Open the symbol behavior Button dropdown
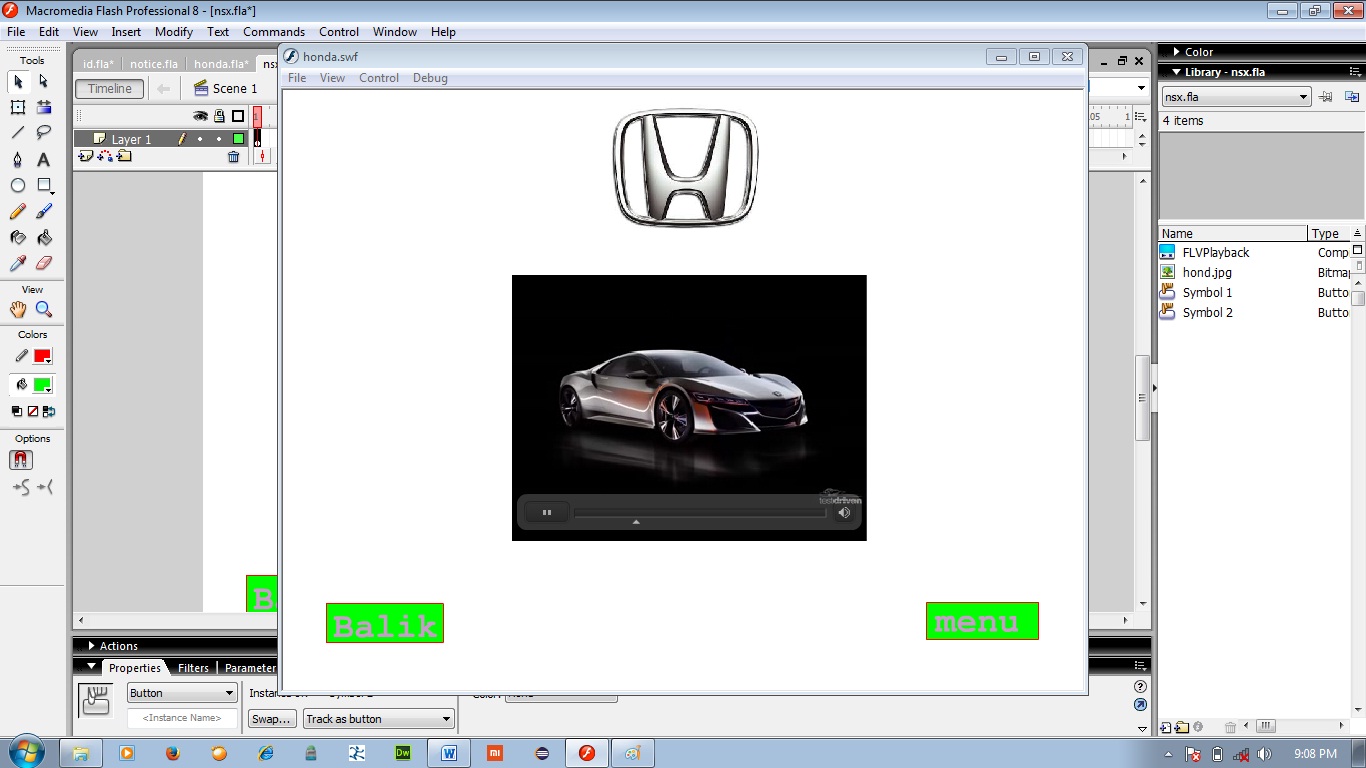The image size is (1366, 768). pyautogui.click(x=182, y=692)
